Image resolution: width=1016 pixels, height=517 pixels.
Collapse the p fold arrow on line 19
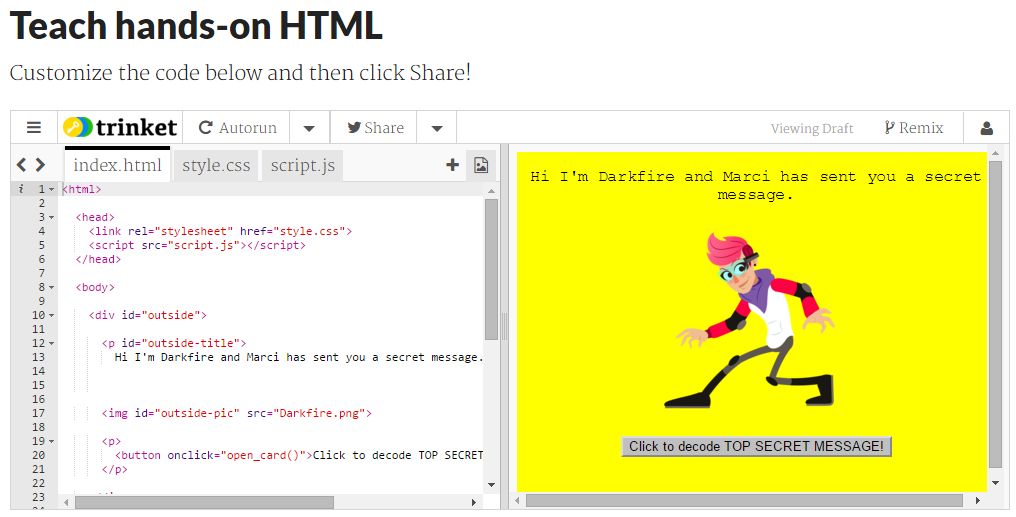(52, 441)
